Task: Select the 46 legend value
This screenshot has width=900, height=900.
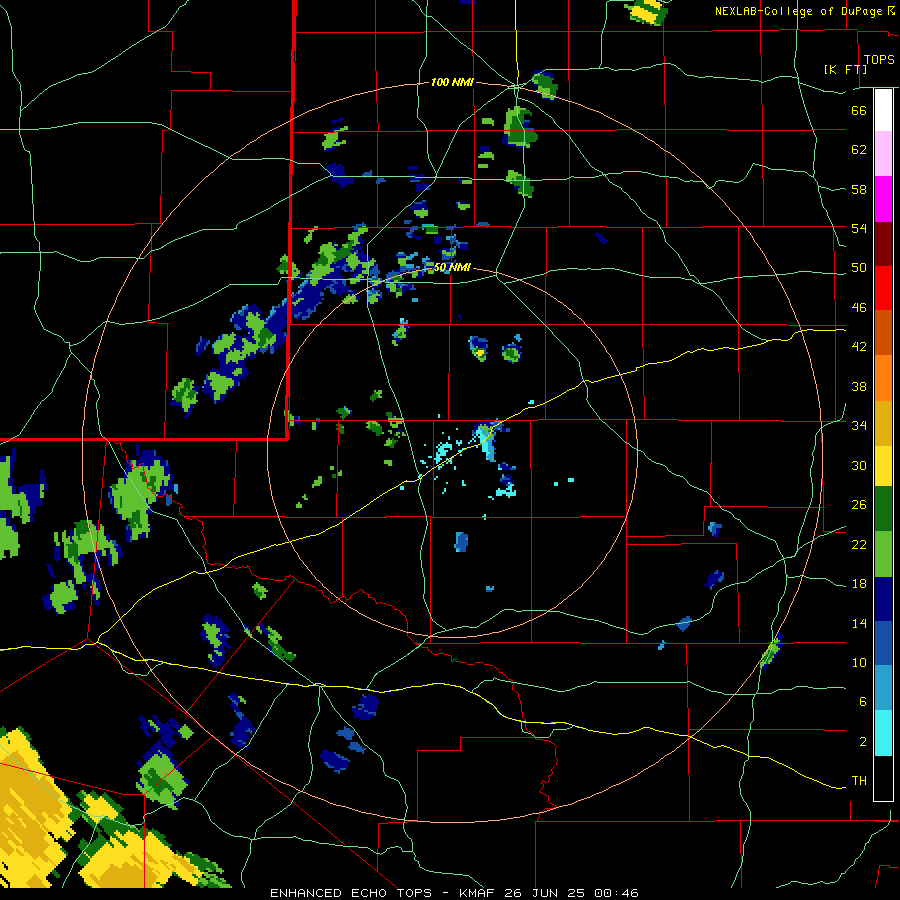Action: click(x=859, y=308)
